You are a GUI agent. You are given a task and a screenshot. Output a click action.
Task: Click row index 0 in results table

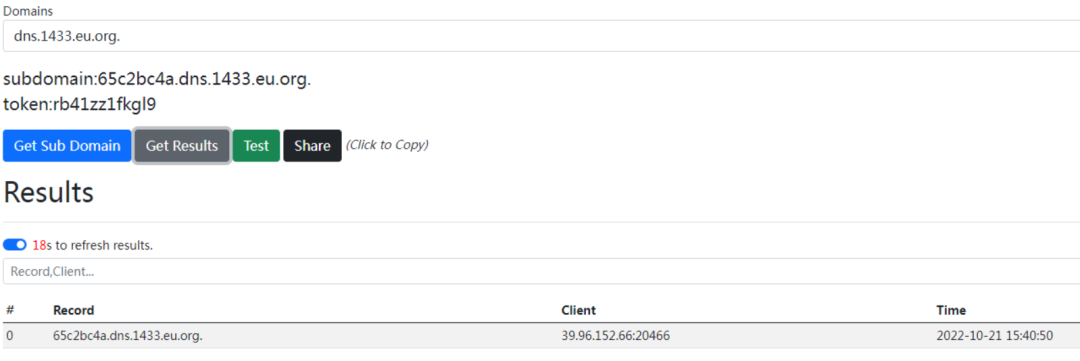click(x=10, y=336)
